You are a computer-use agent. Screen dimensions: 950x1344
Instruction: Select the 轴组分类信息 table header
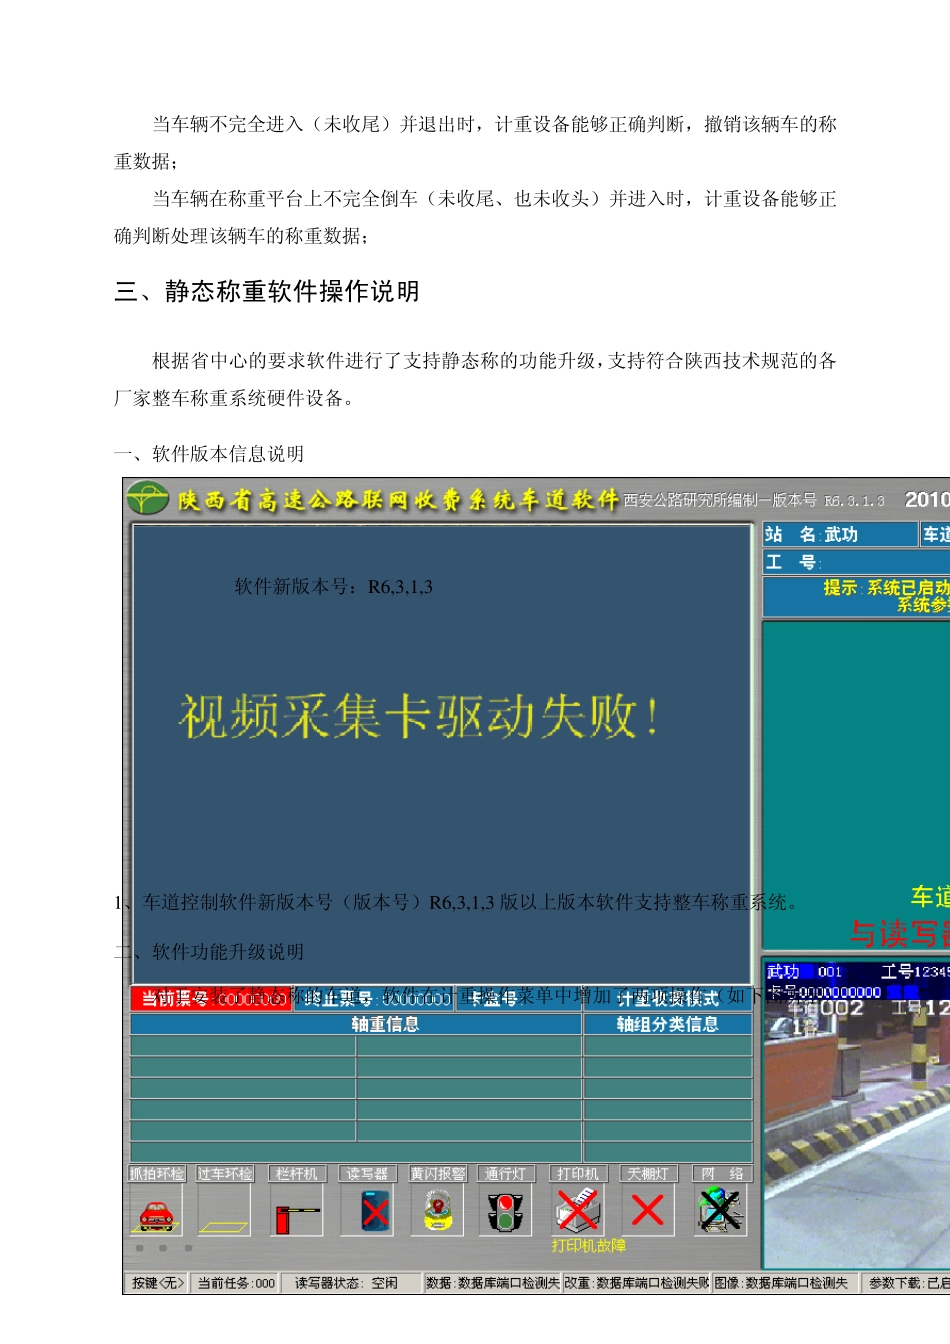pyautogui.click(x=668, y=1024)
